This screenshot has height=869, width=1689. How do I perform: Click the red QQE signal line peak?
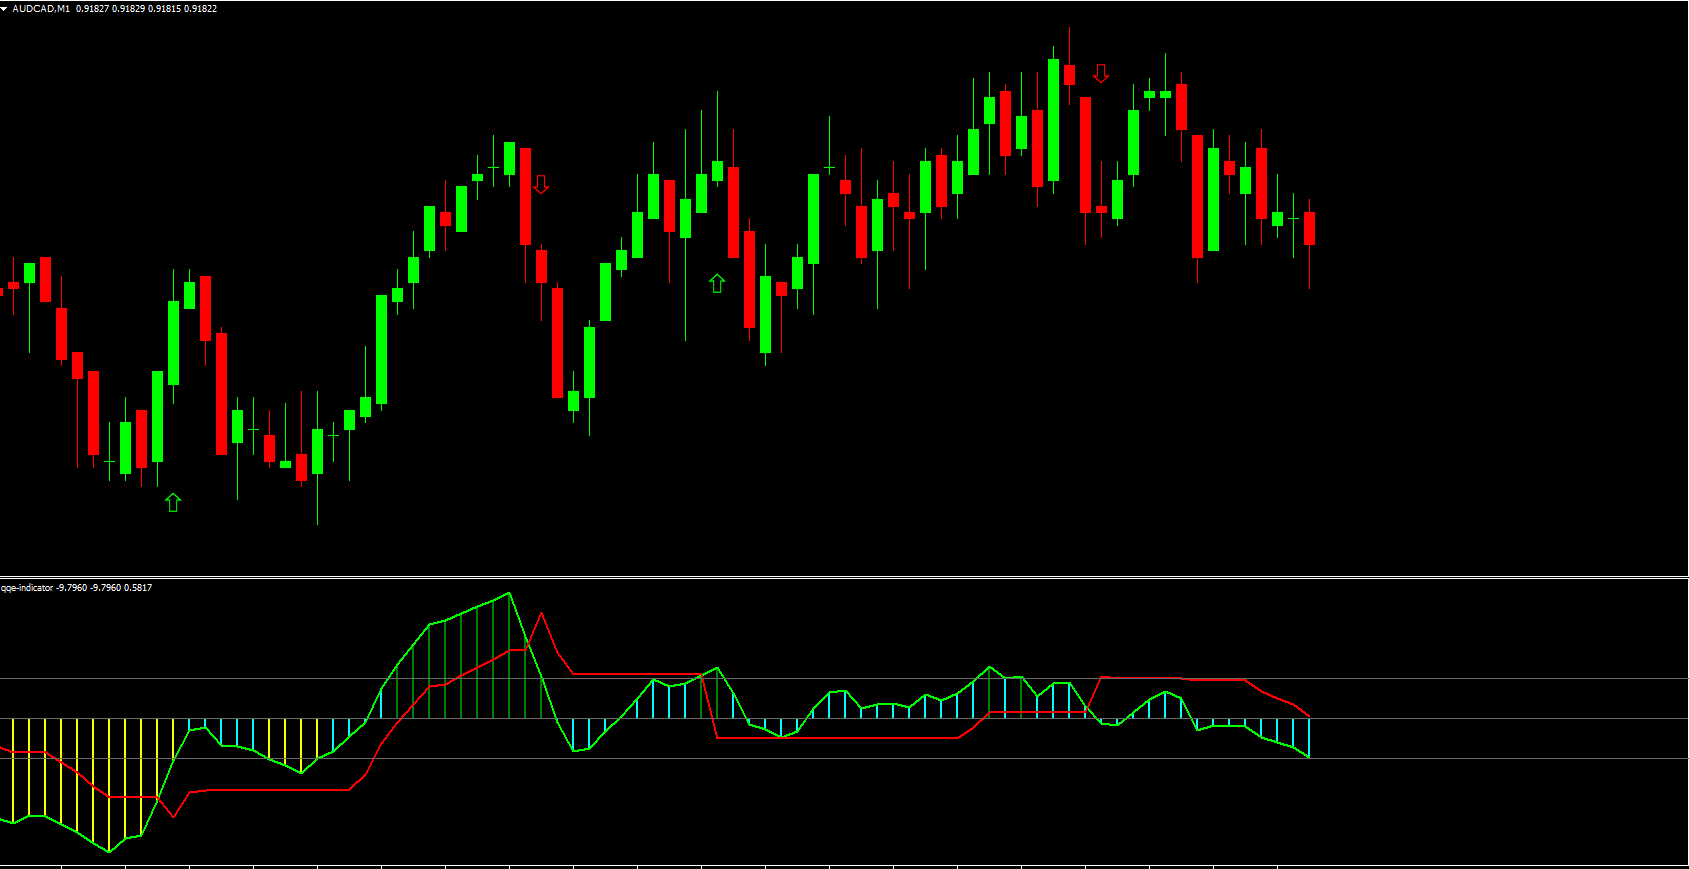pyautogui.click(x=541, y=614)
